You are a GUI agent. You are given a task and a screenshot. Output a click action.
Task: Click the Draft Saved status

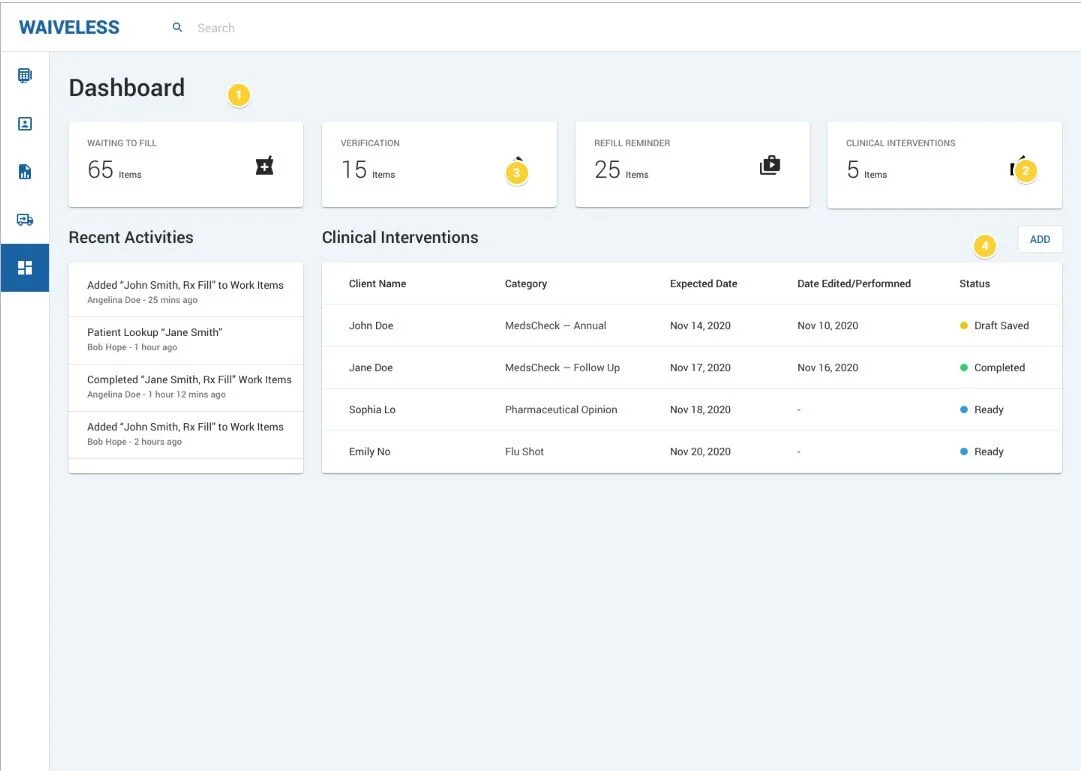994,326
